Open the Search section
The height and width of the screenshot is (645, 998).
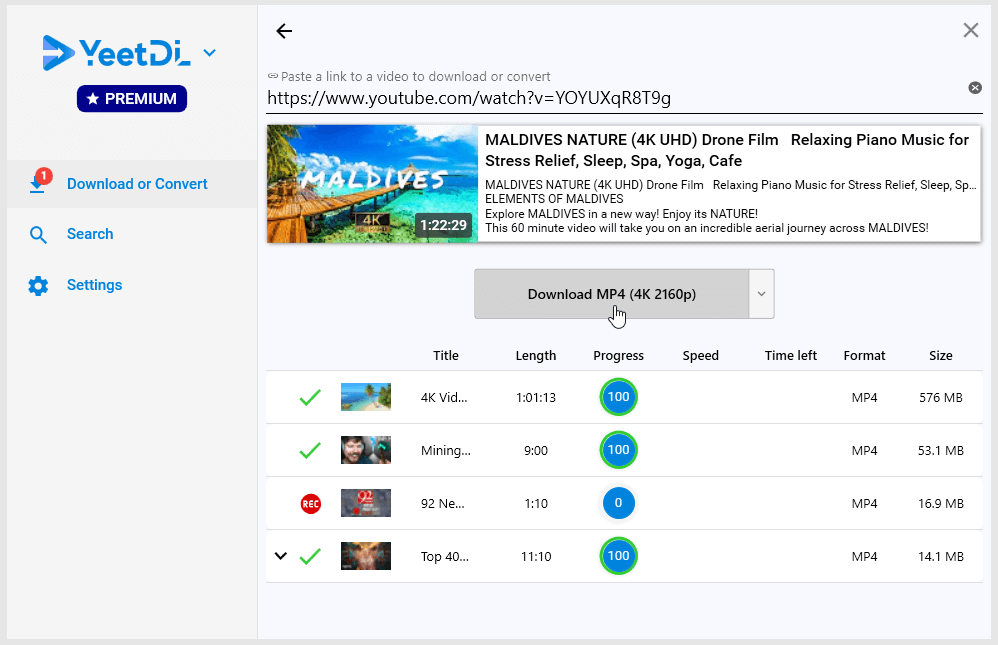tap(90, 234)
